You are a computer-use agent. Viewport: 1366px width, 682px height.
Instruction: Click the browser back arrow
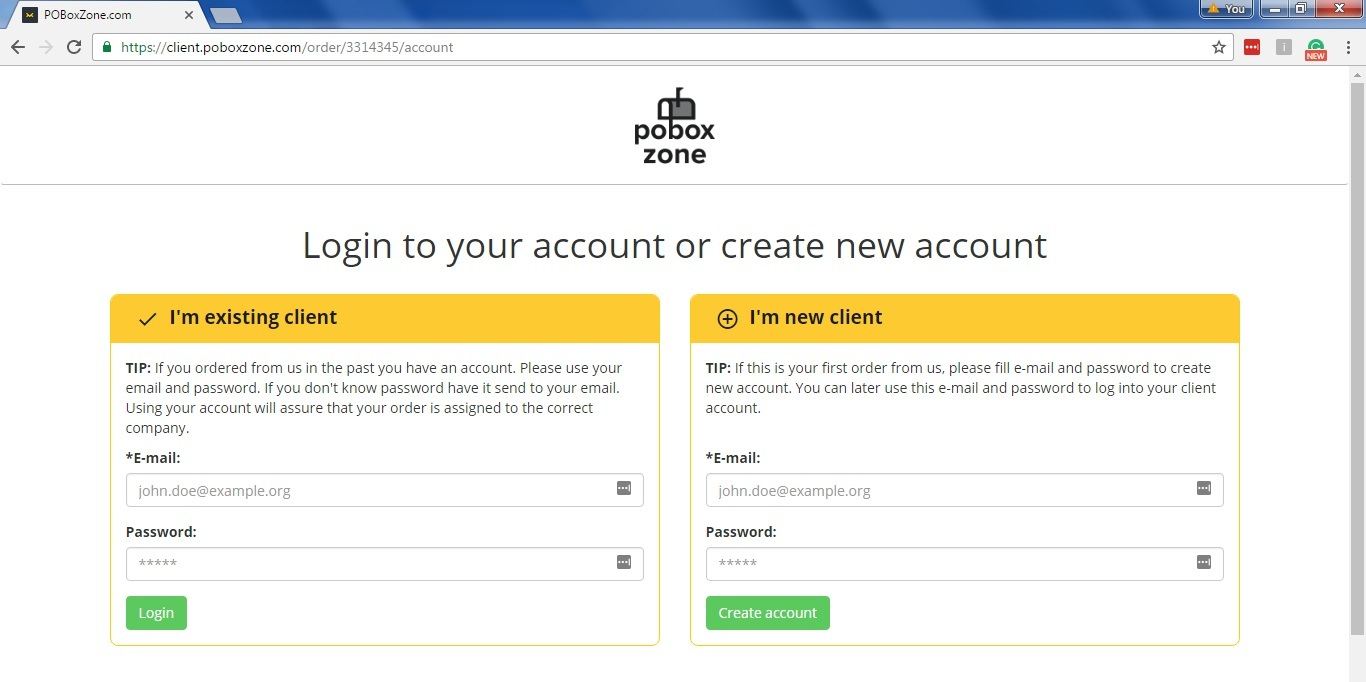(x=17, y=47)
